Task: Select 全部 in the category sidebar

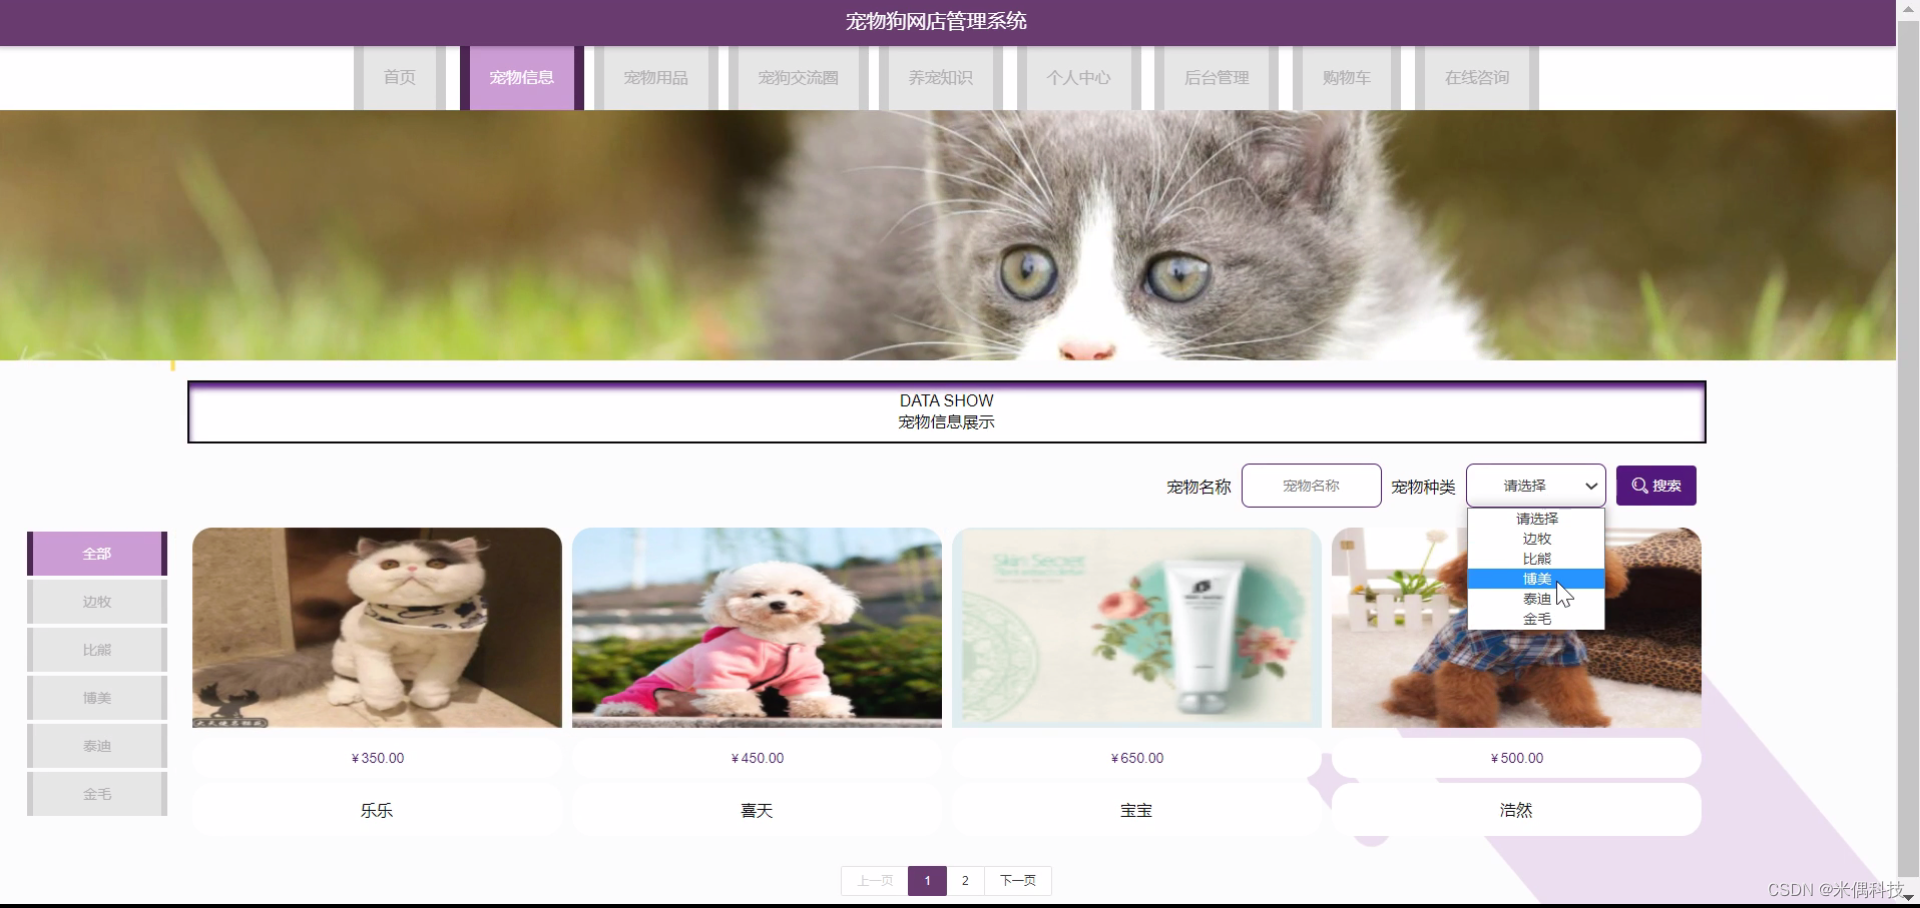Action: click(96, 553)
